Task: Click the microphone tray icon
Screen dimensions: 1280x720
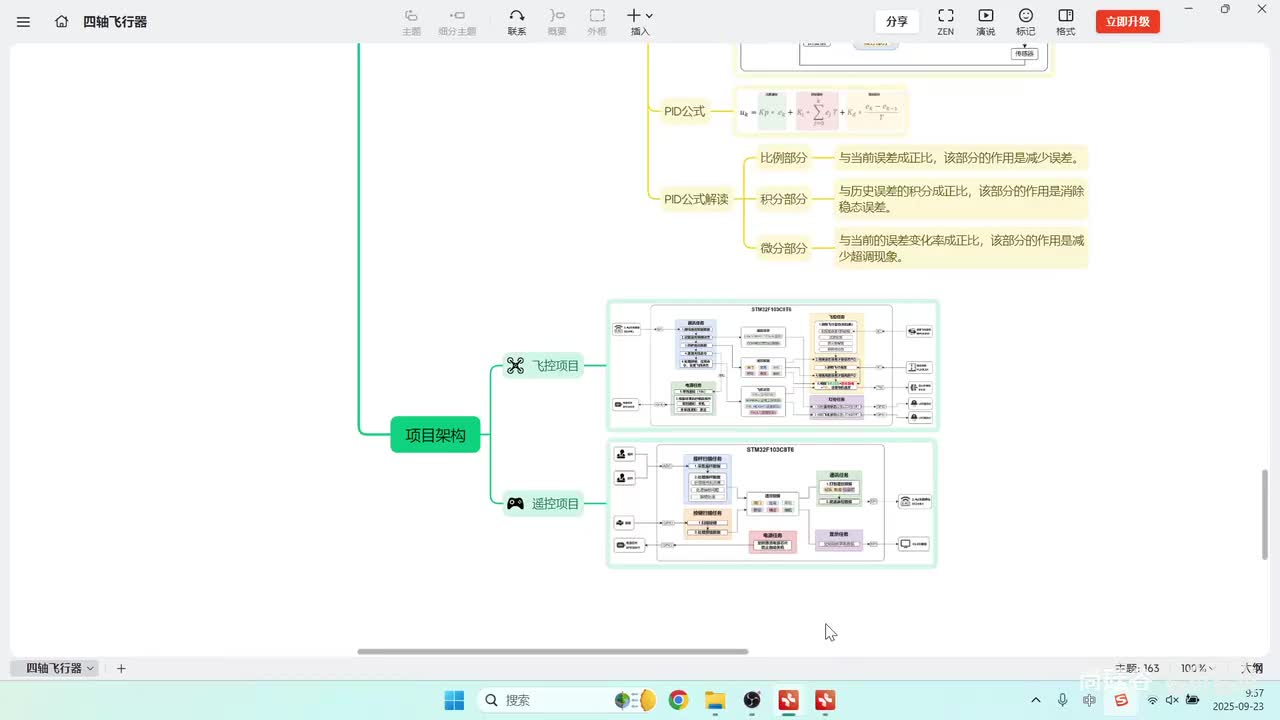Action: click(x=1062, y=700)
